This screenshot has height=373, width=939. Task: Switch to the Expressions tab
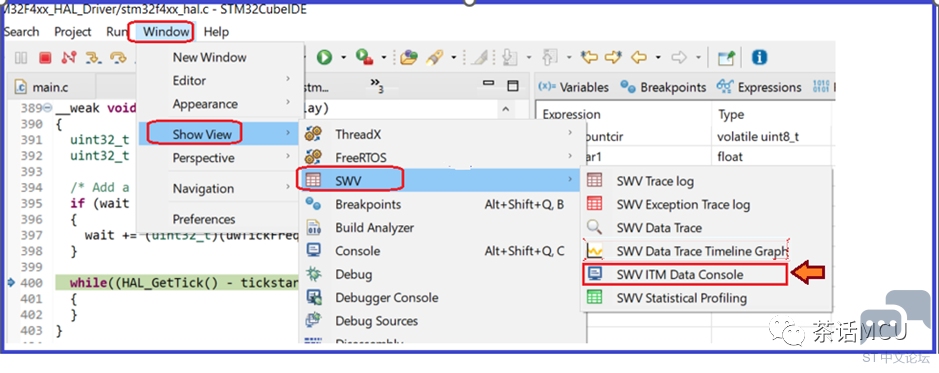pos(759,87)
